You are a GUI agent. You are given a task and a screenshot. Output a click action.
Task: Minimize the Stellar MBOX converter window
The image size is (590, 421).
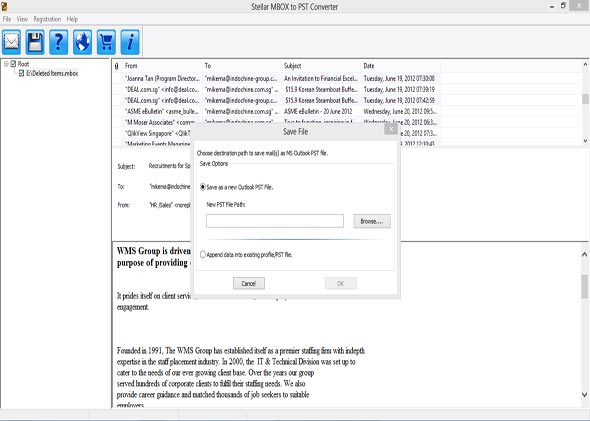pyautogui.click(x=552, y=6)
